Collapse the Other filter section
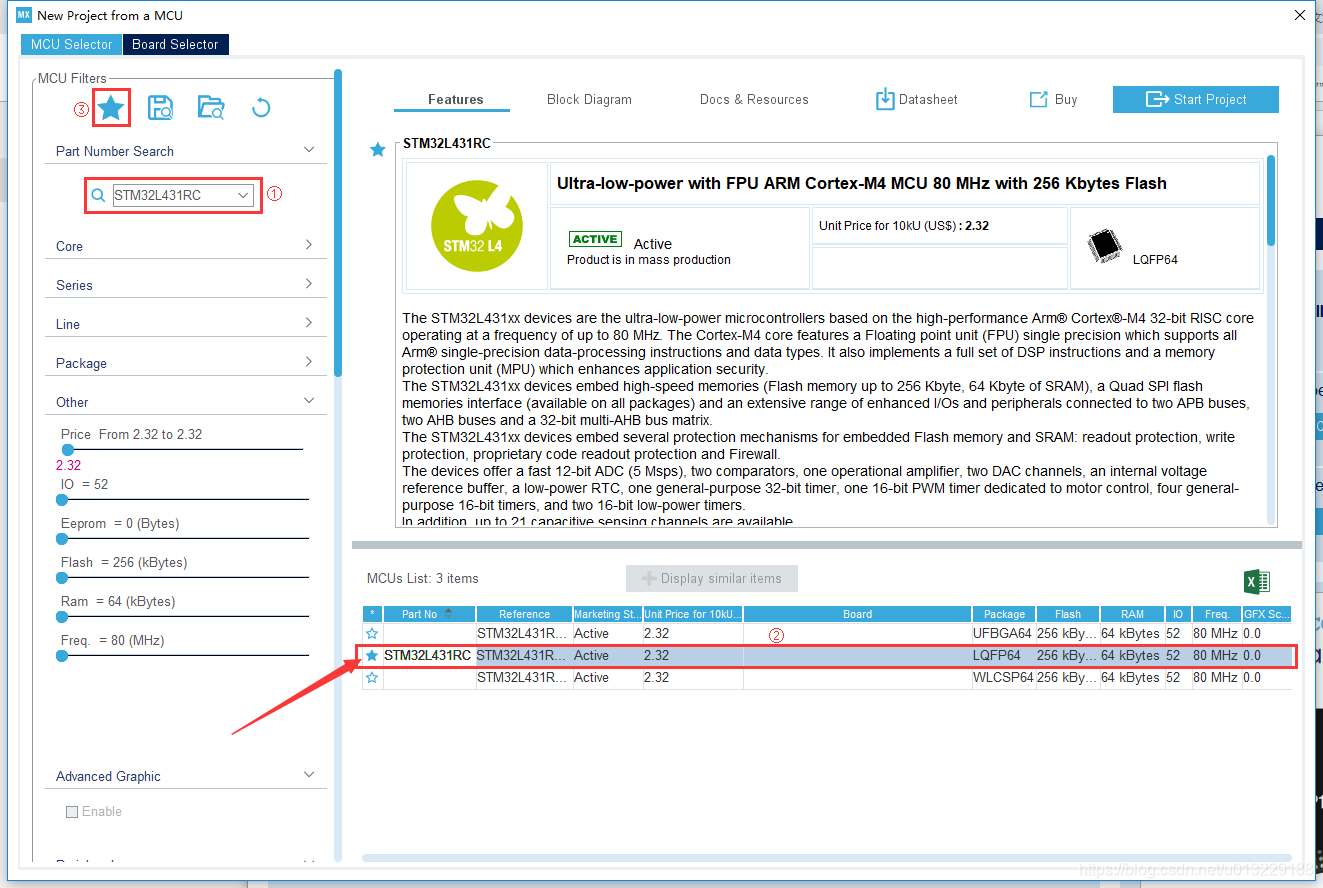The height and width of the screenshot is (888, 1323). (309, 401)
